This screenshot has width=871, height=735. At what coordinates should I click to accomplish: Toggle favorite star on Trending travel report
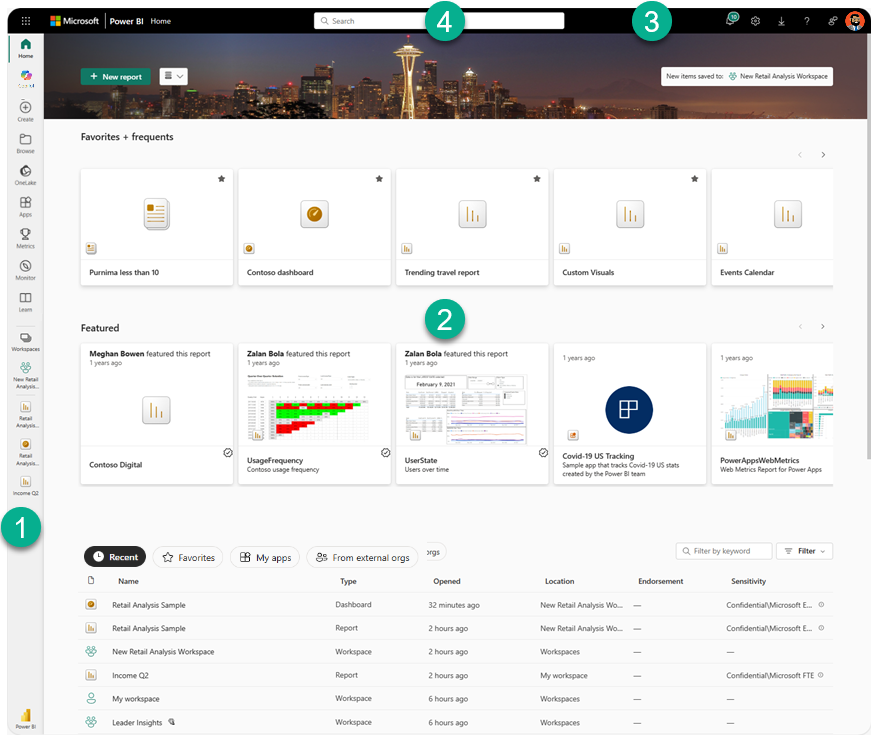537,179
